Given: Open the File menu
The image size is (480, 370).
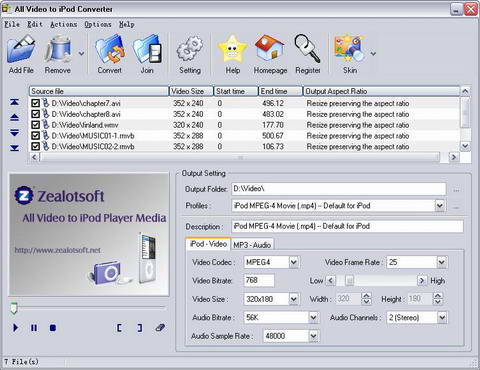Looking at the screenshot, I should tap(12, 24).
